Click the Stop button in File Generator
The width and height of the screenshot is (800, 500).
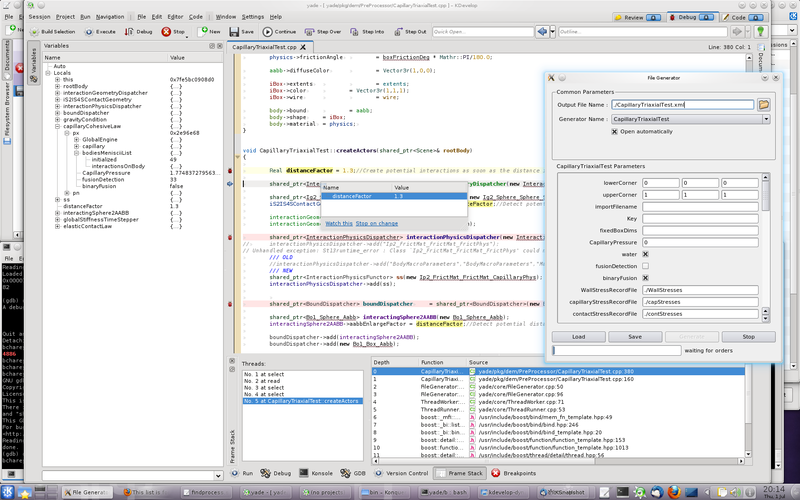pos(748,337)
